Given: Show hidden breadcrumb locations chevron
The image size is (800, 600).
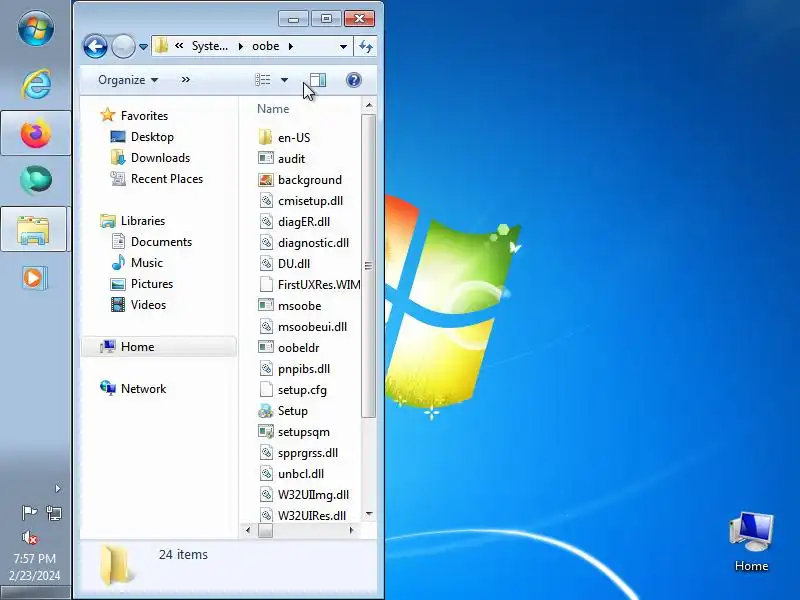Looking at the screenshot, I should tap(179, 45).
